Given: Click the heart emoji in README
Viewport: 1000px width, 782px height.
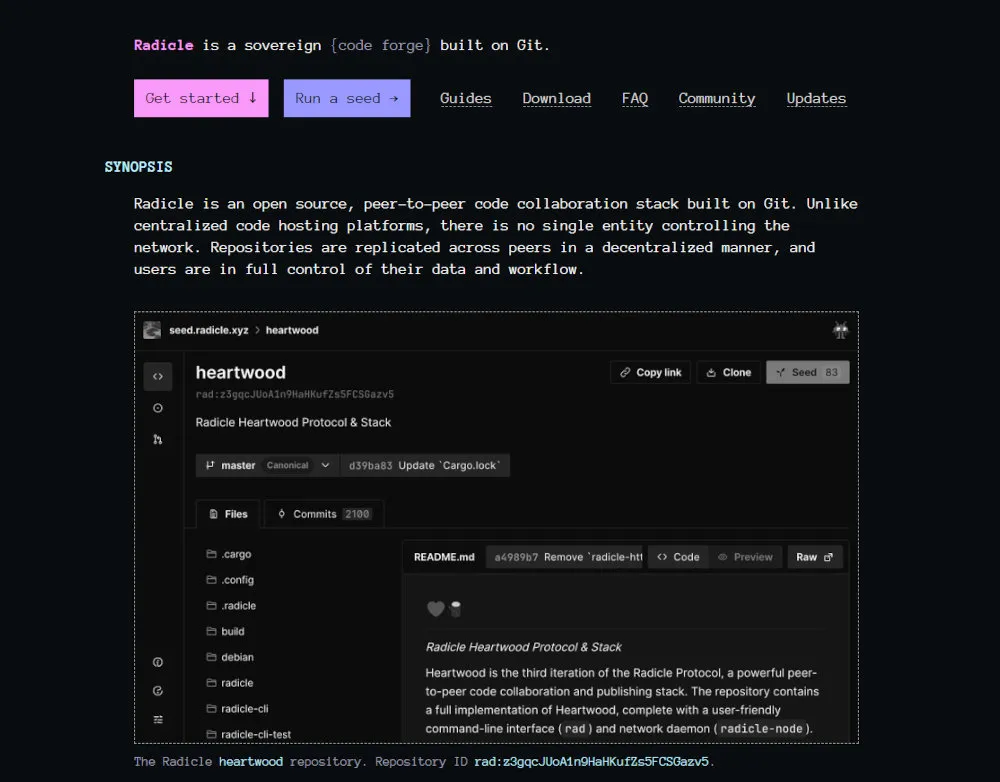Looking at the screenshot, I should pos(436,609).
